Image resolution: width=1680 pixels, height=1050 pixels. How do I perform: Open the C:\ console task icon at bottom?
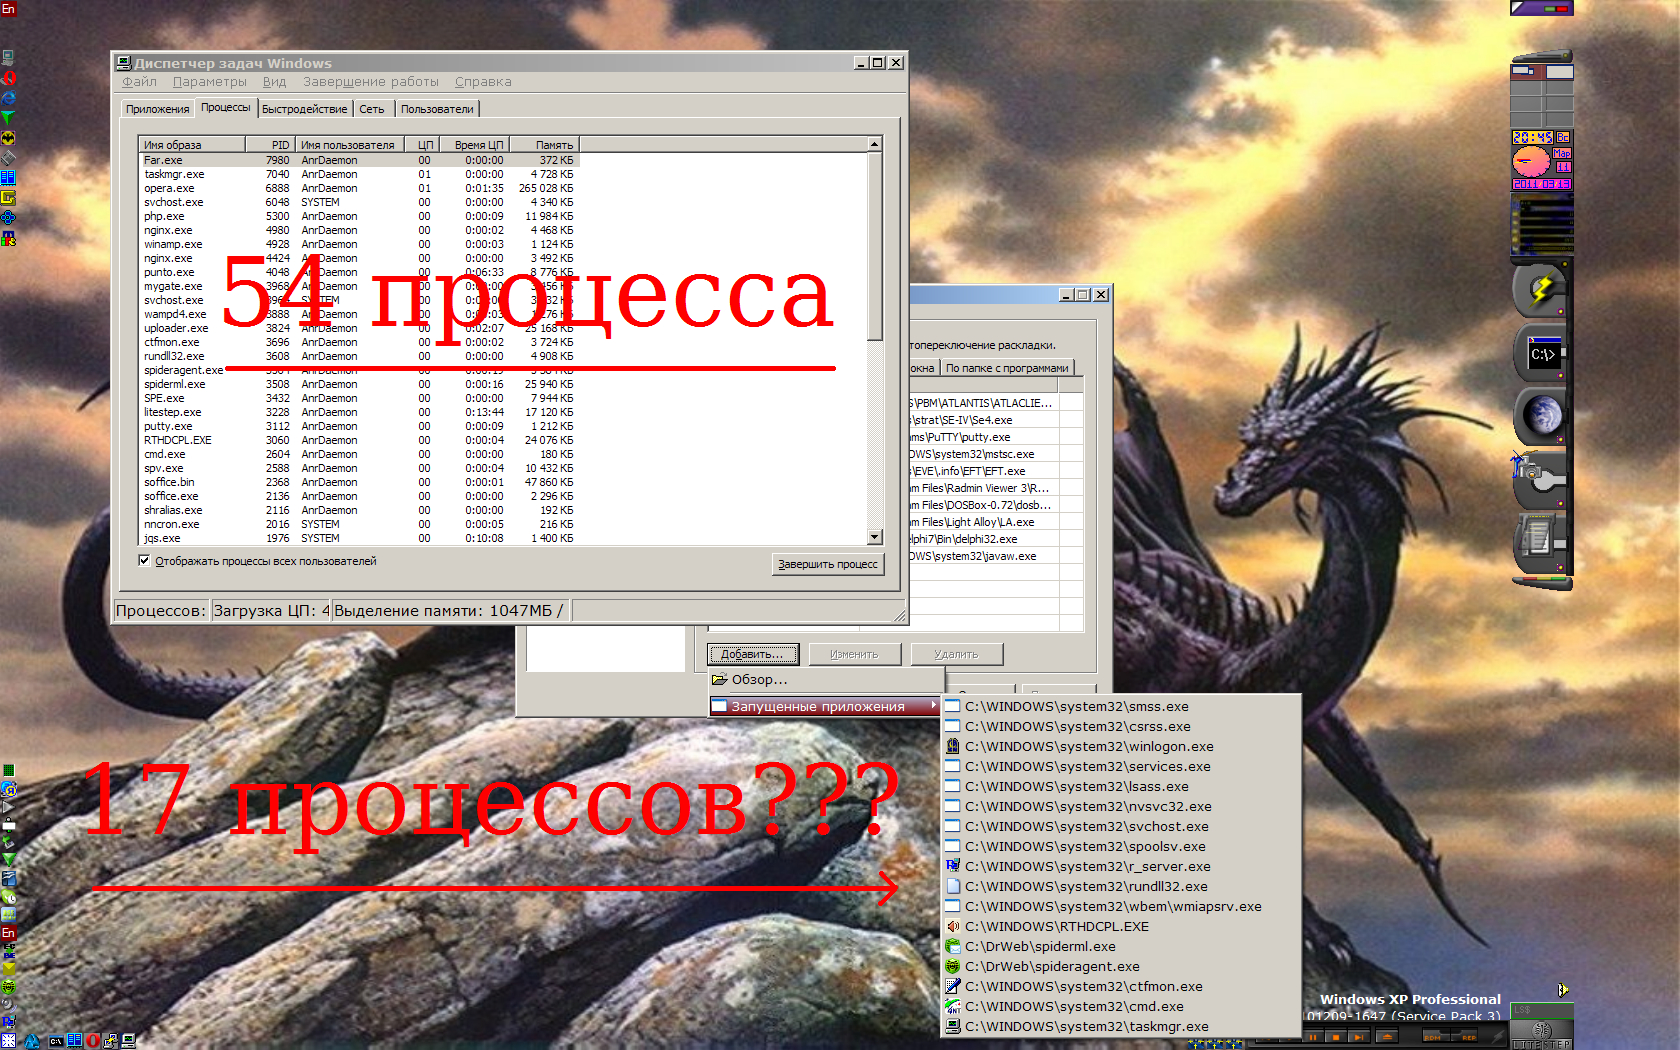click(56, 1041)
